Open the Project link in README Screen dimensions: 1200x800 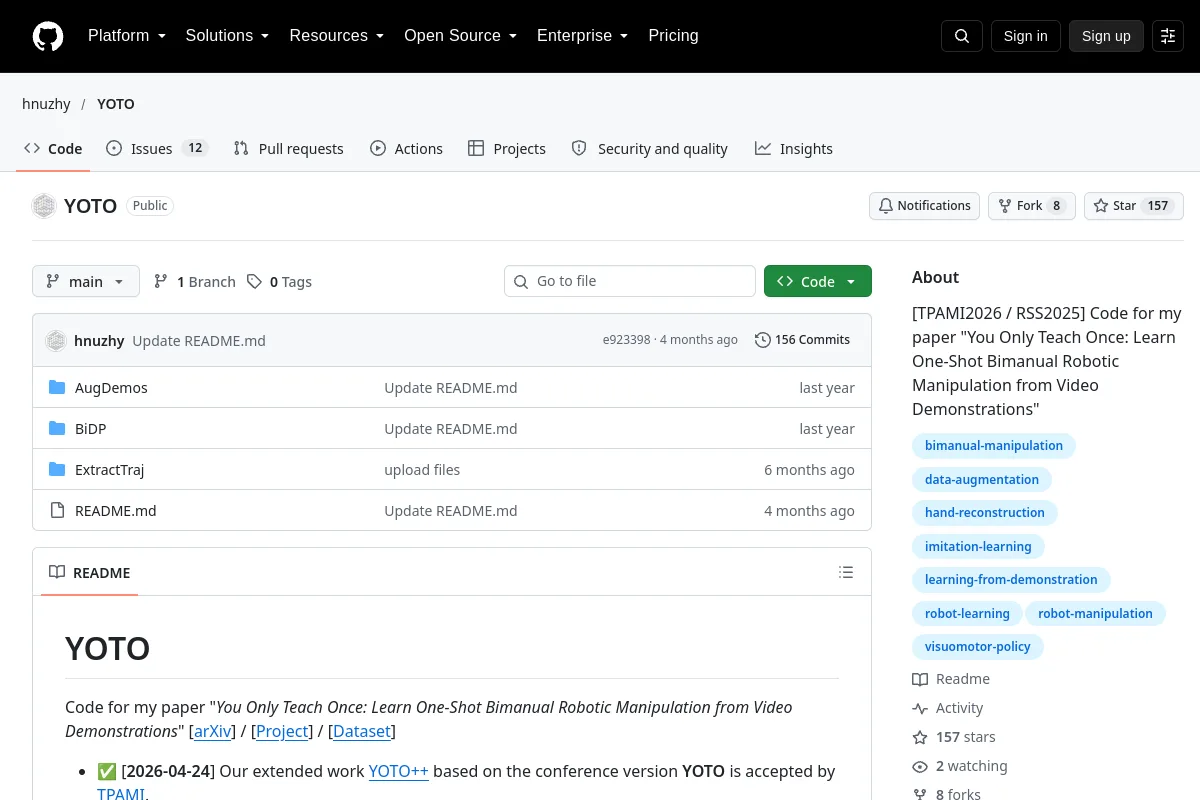tap(282, 731)
